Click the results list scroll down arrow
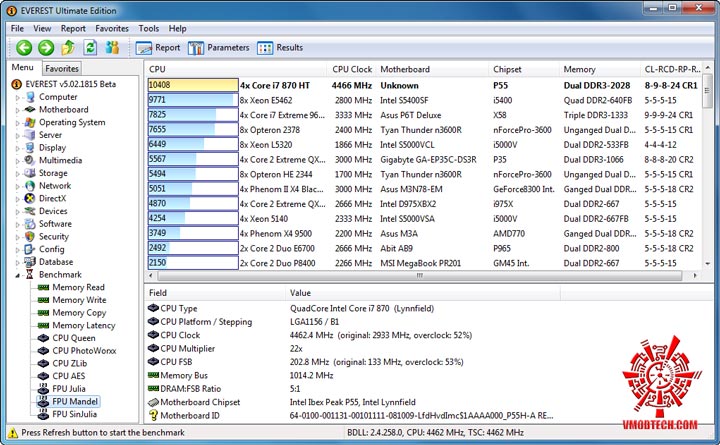 [707, 264]
